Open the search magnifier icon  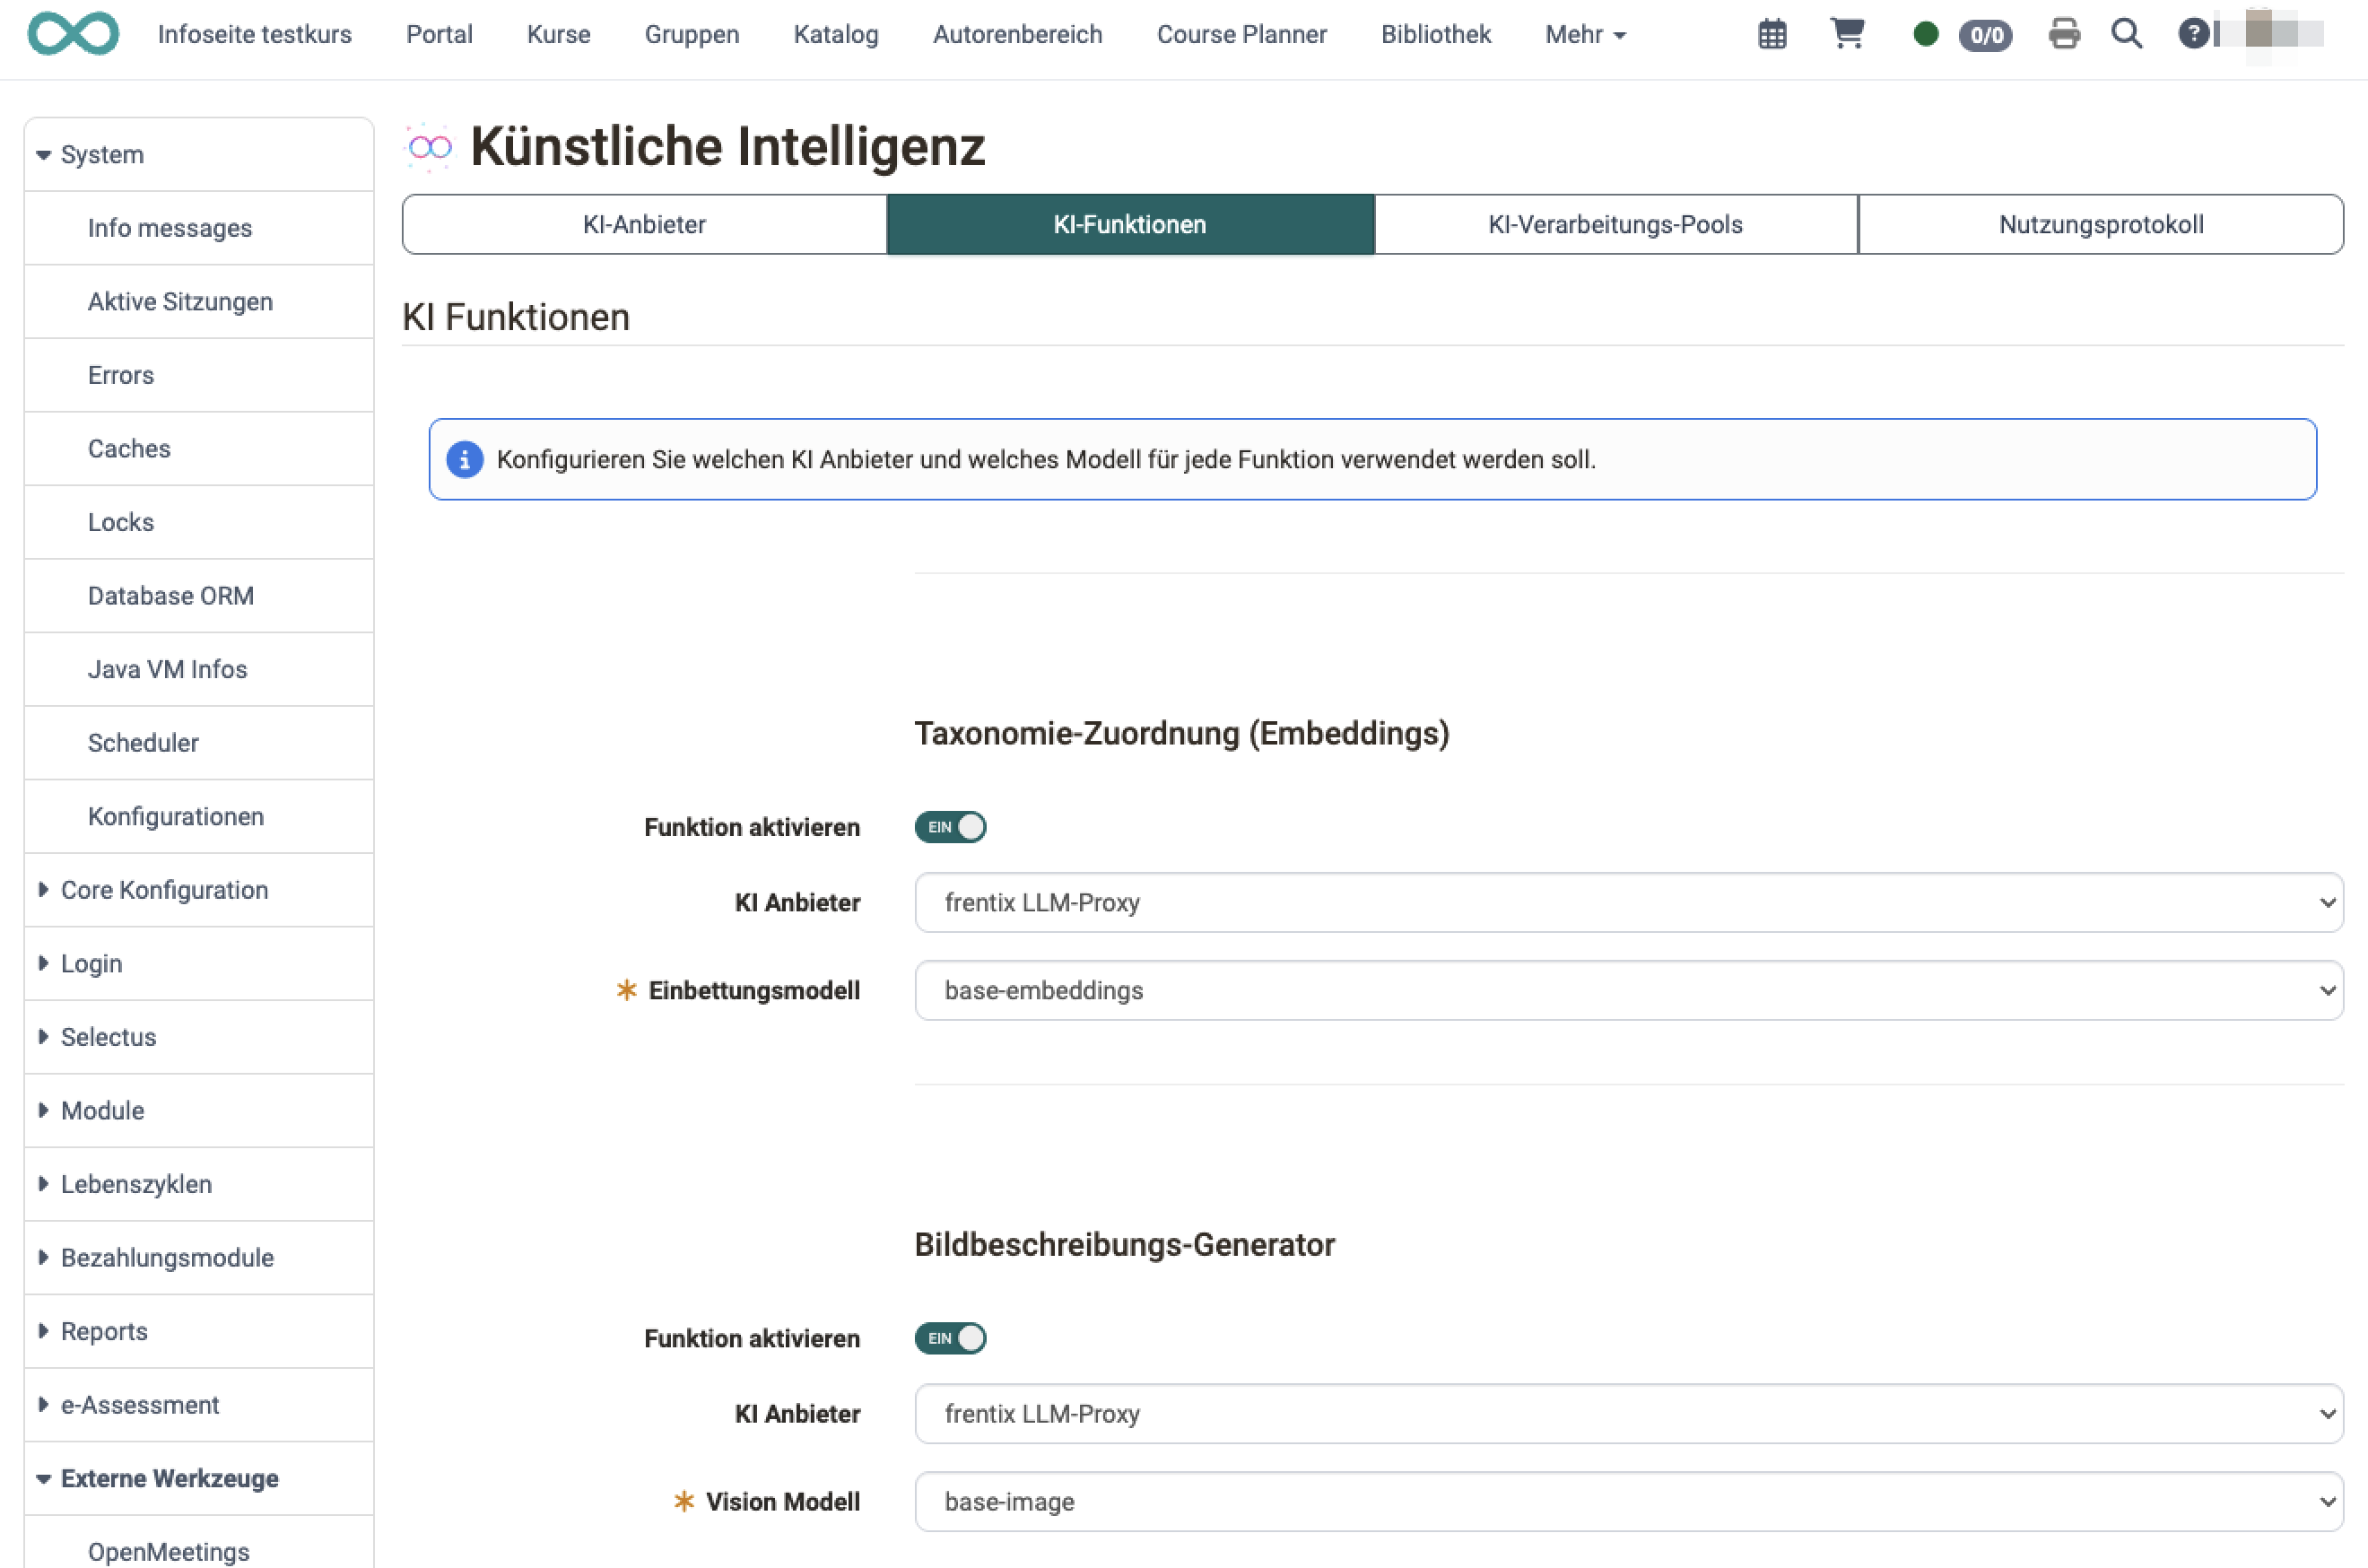point(2126,34)
